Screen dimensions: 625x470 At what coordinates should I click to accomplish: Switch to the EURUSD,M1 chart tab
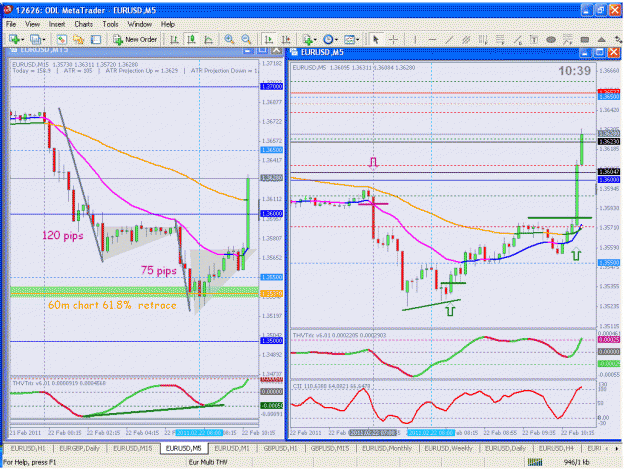232,448
